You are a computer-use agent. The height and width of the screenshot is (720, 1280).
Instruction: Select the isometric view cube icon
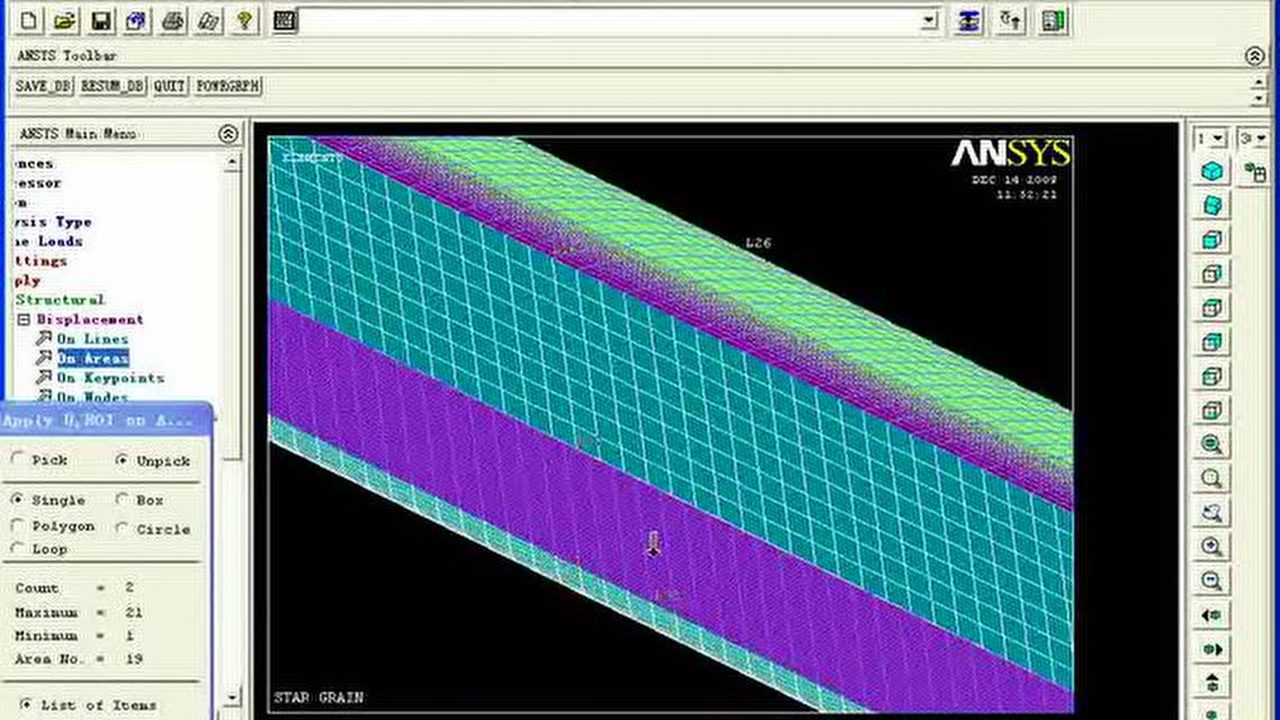[1212, 172]
